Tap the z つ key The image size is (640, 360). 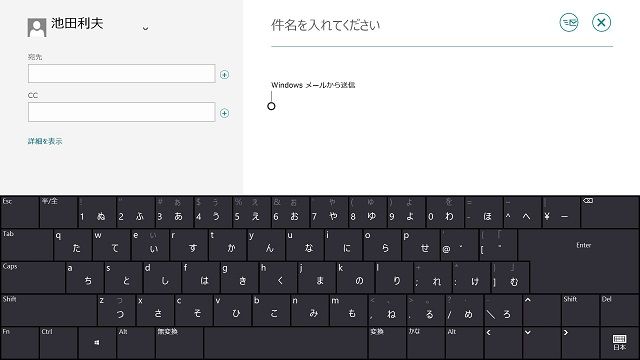point(116,310)
